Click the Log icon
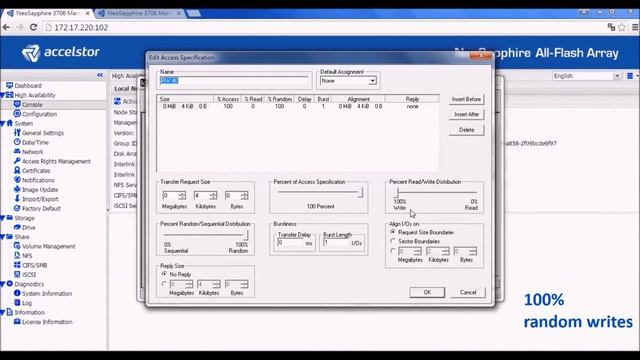Viewport: 640px width, 360px height. [17, 303]
